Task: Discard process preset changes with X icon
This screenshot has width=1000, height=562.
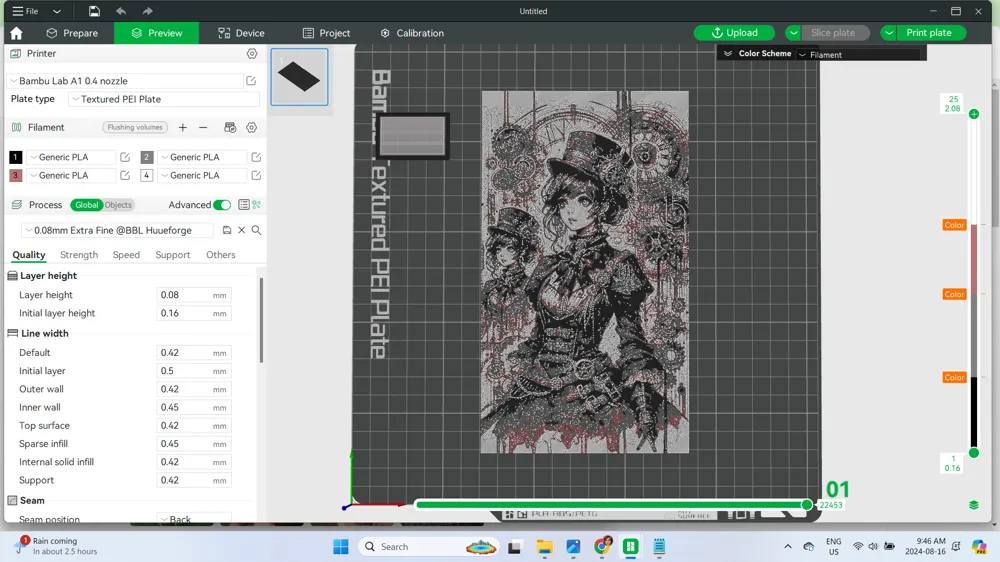Action: [x=242, y=230]
